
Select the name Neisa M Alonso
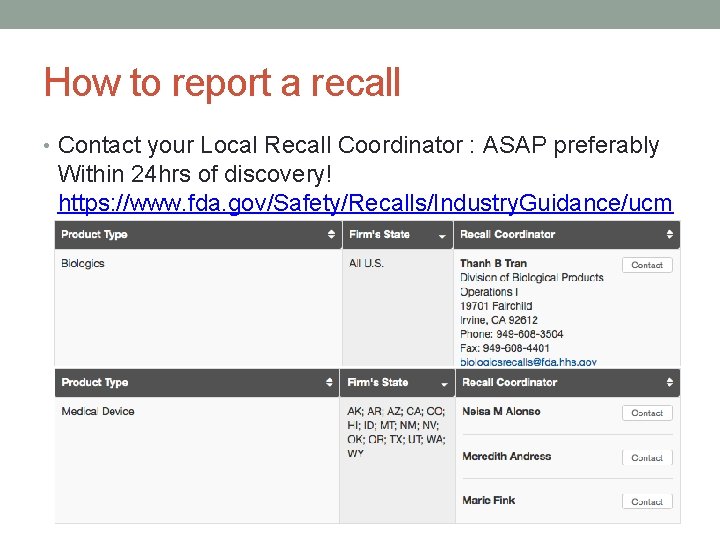click(501, 411)
